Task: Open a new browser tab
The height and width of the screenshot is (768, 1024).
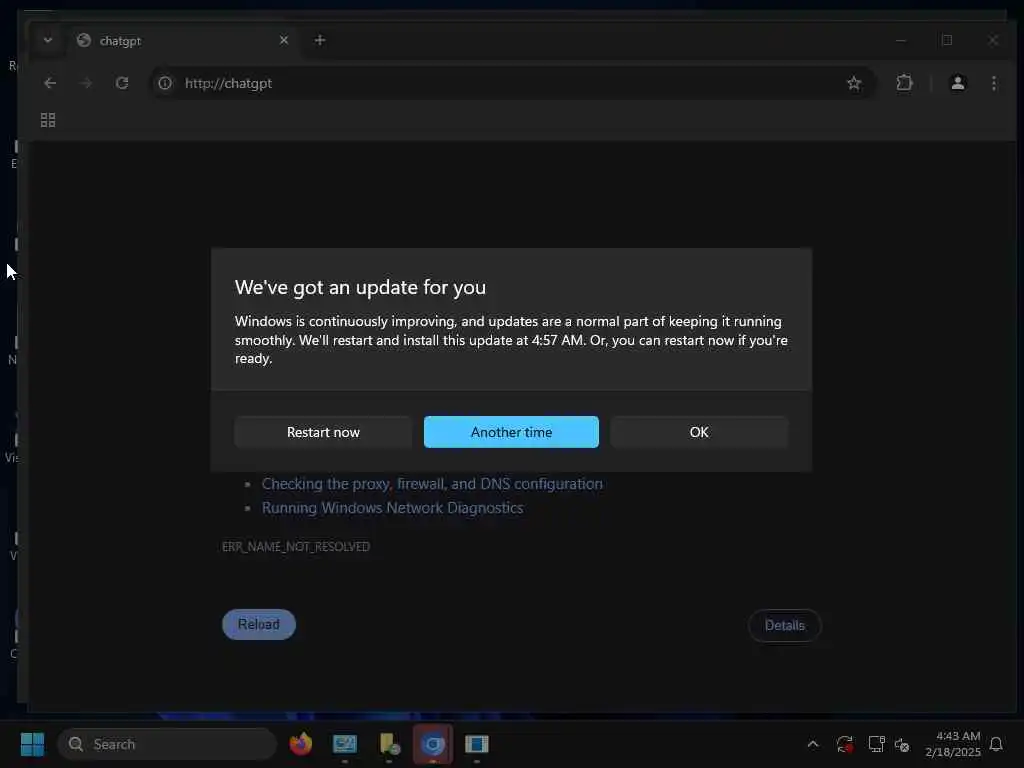Action: pyautogui.click(x=319, y=40)
